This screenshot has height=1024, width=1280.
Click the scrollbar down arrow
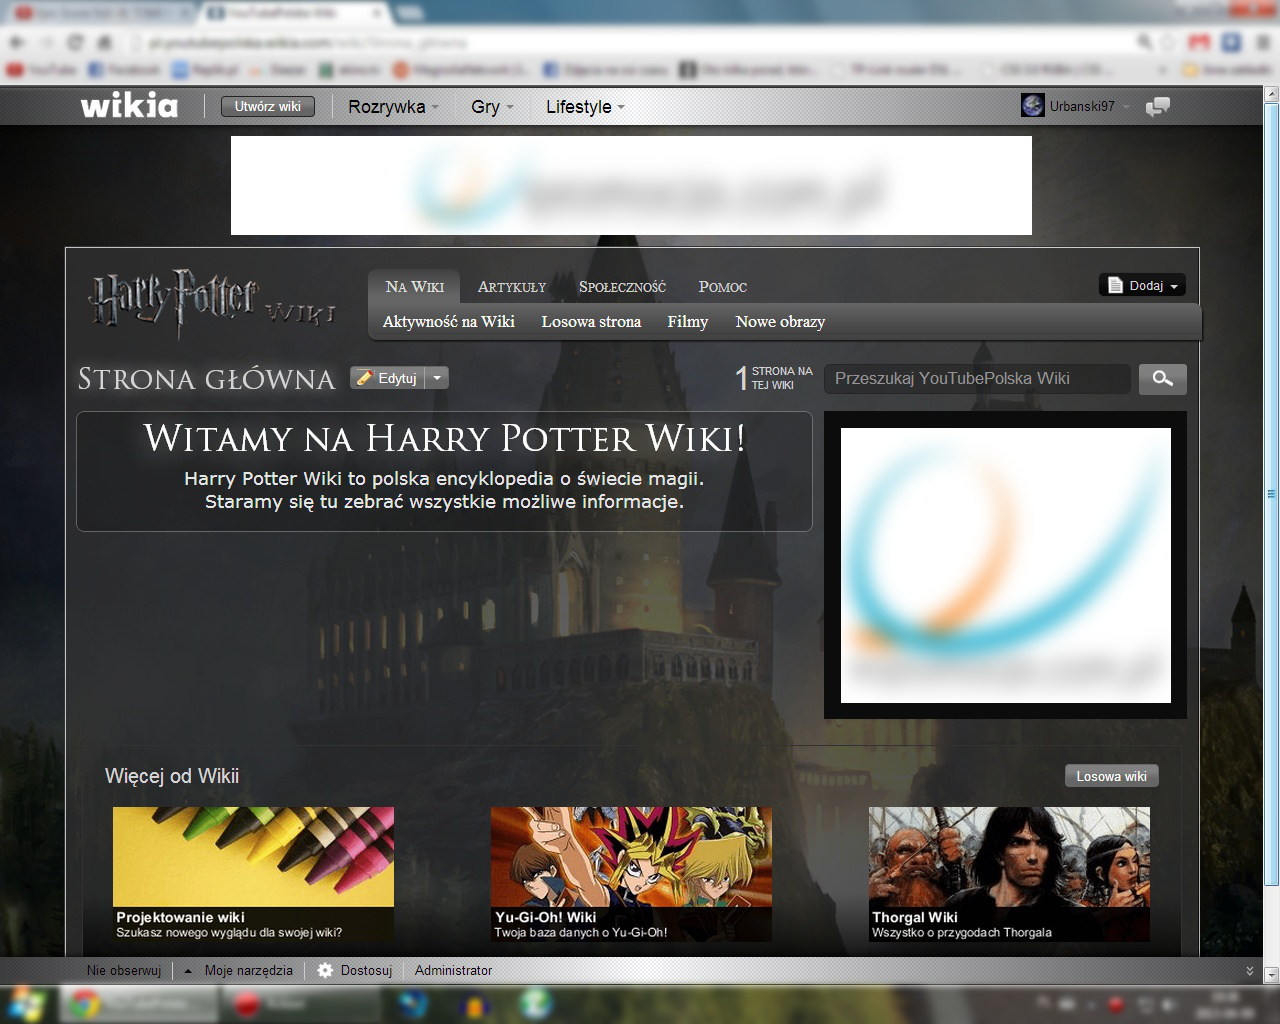coord(1271,973)
